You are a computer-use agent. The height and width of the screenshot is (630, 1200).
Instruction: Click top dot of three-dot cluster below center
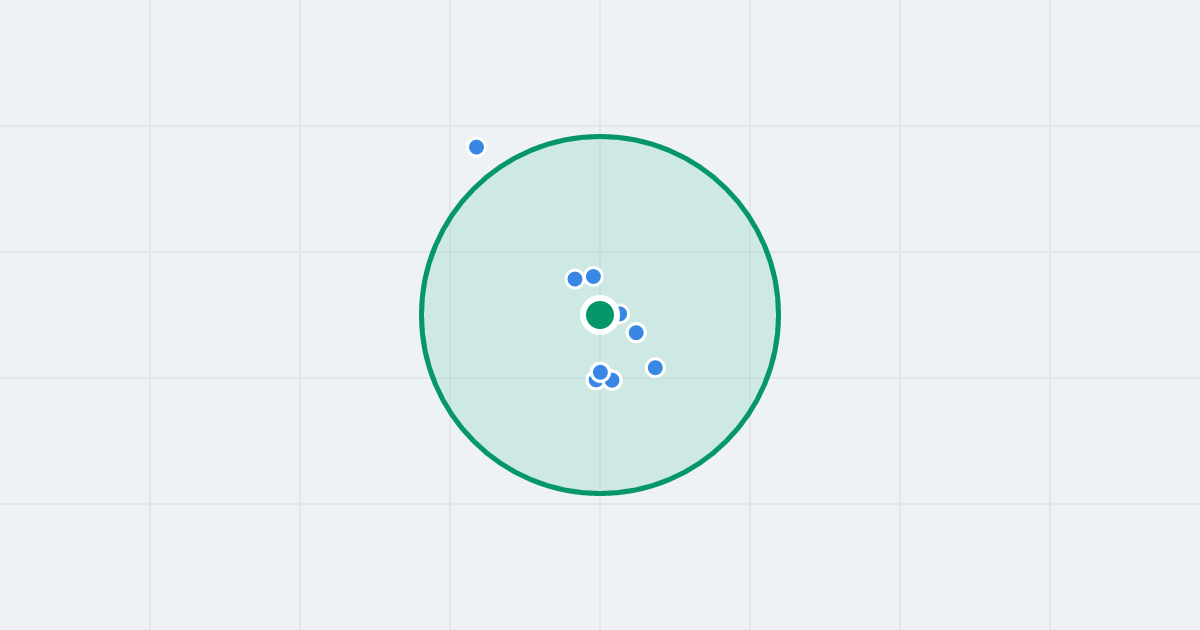(x=600, y=372)
